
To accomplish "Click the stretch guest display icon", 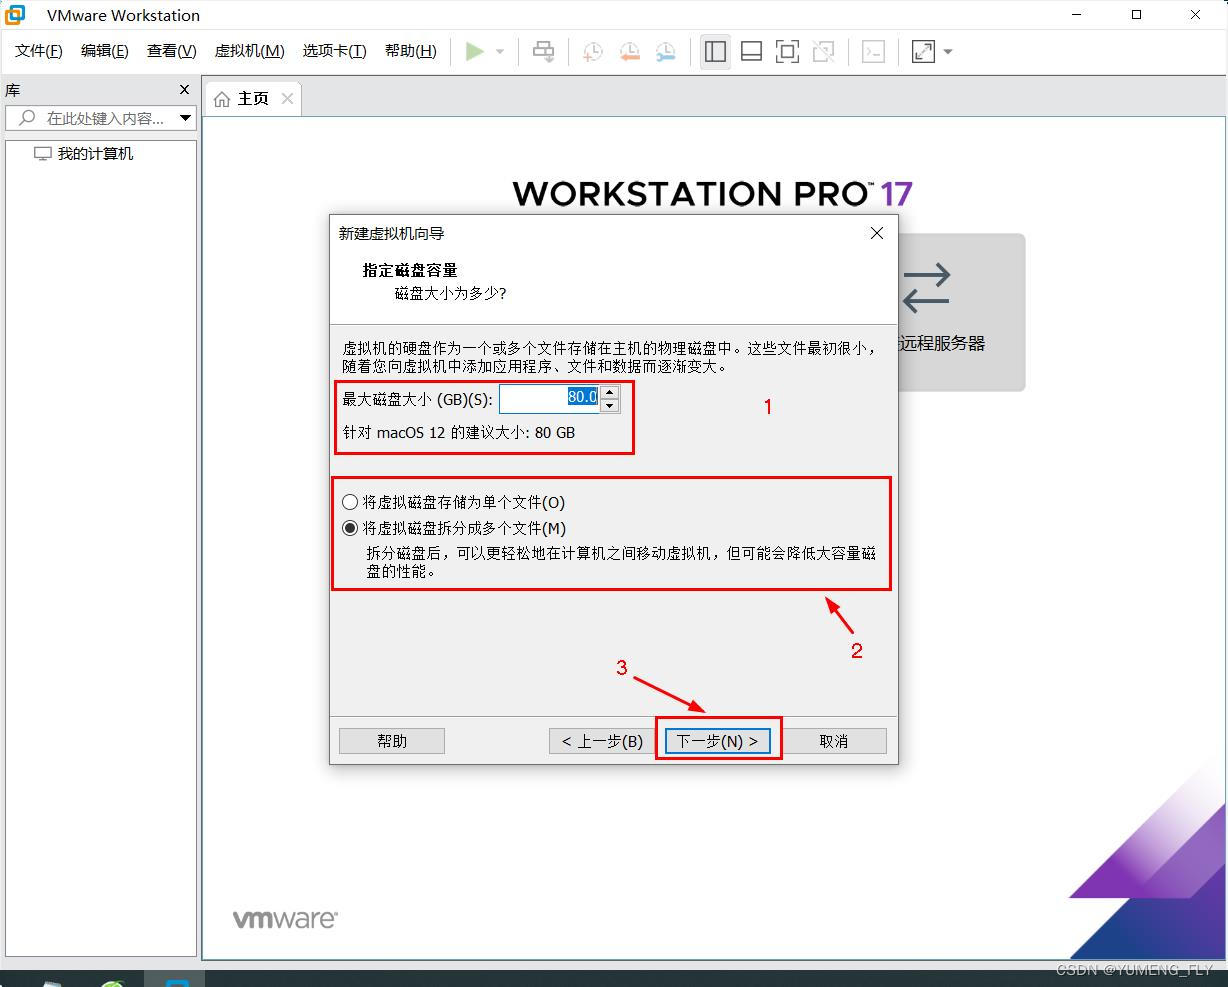I will pos(923,51).
